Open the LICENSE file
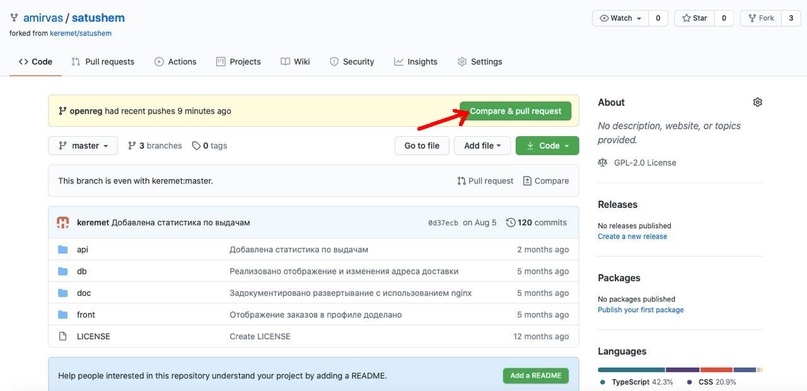Image resolution: width=807 pixels, height=391 pixels. tap(93, 336)
